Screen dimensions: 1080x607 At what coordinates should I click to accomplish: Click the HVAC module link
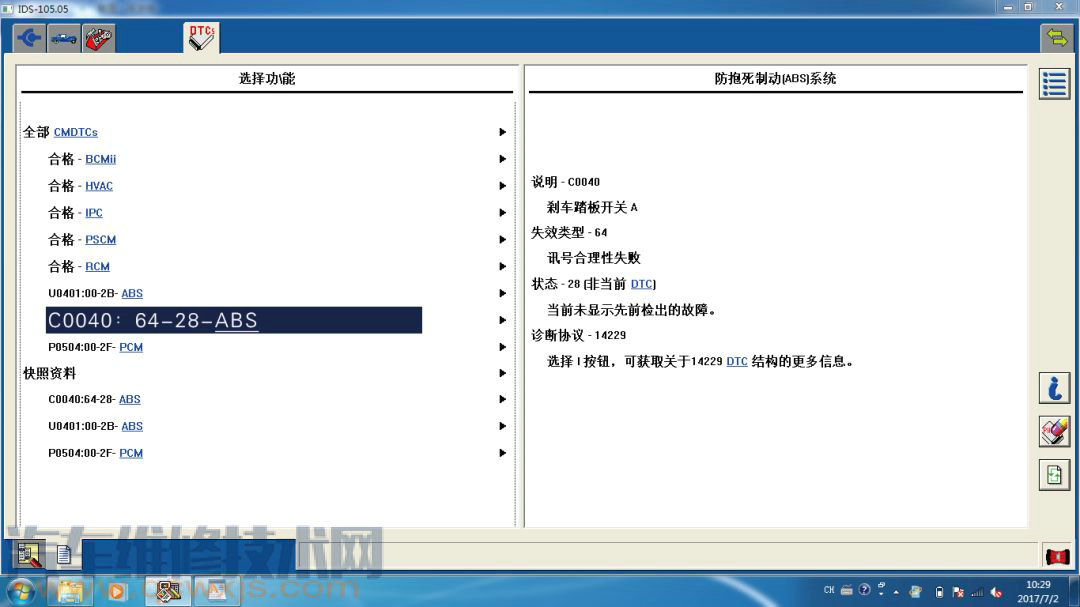pos(99,186)
